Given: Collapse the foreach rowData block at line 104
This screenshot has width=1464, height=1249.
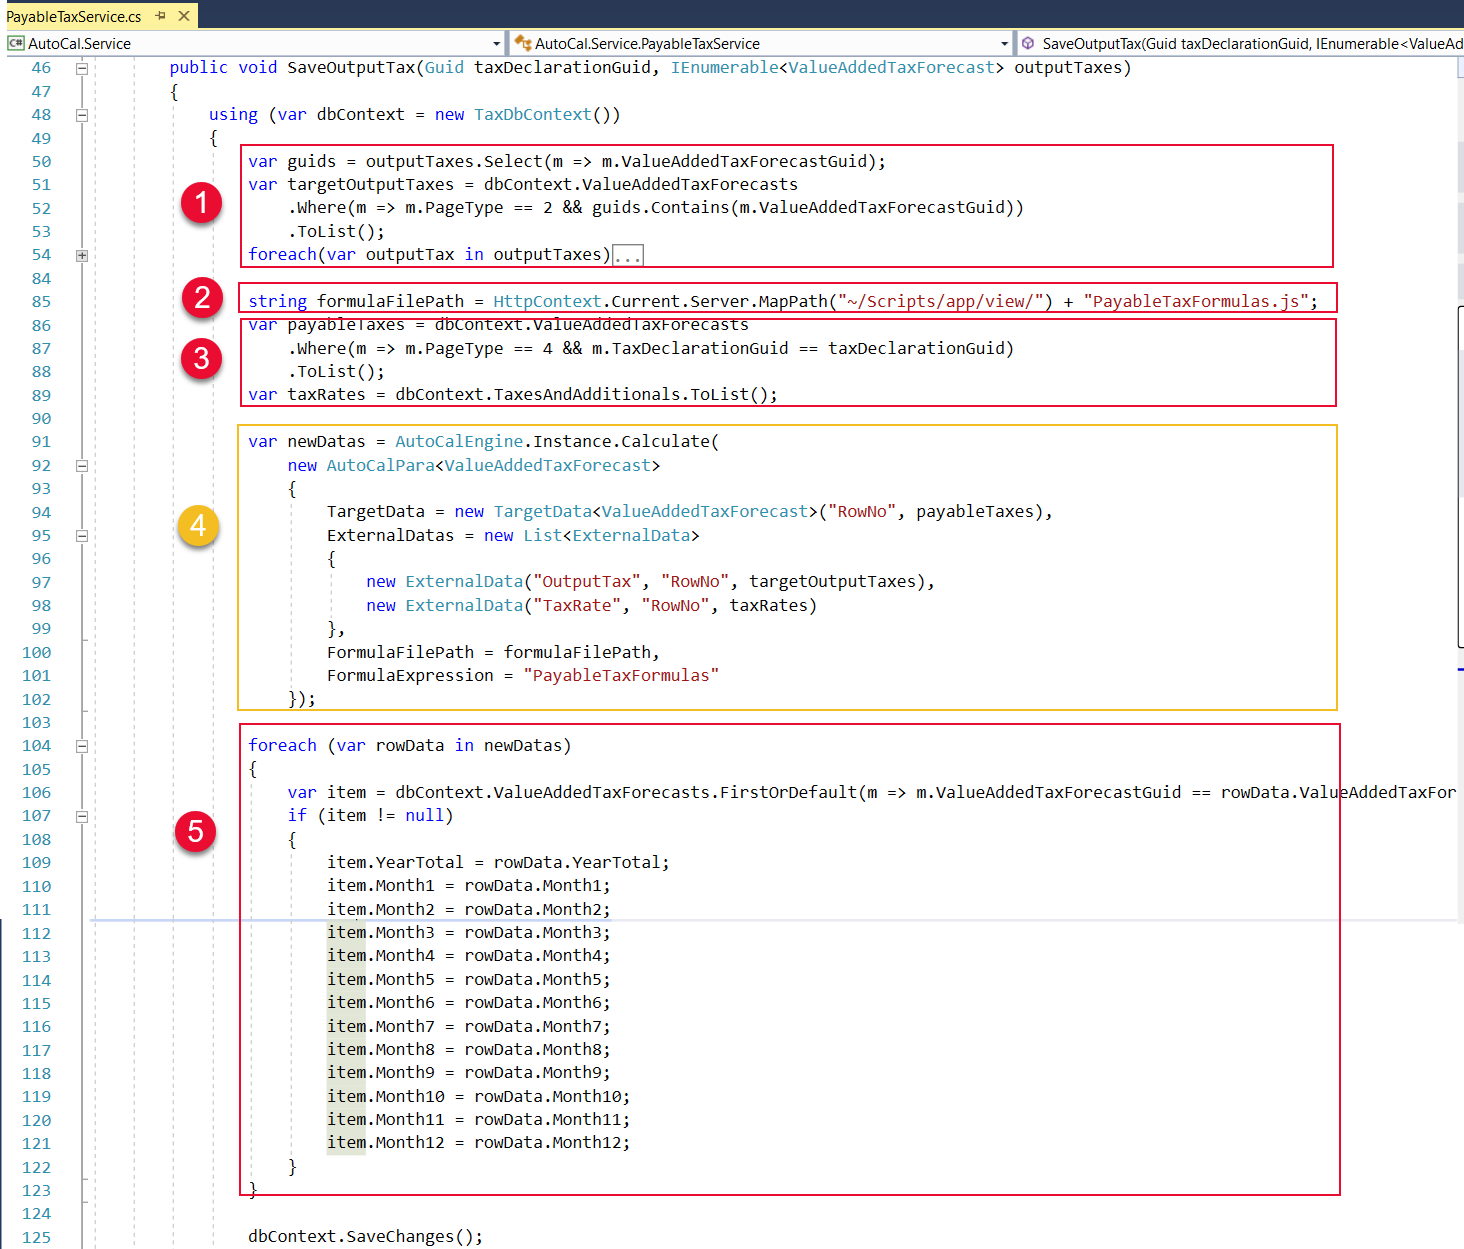Looking at the screenshot, I should [x=82, y=746].
